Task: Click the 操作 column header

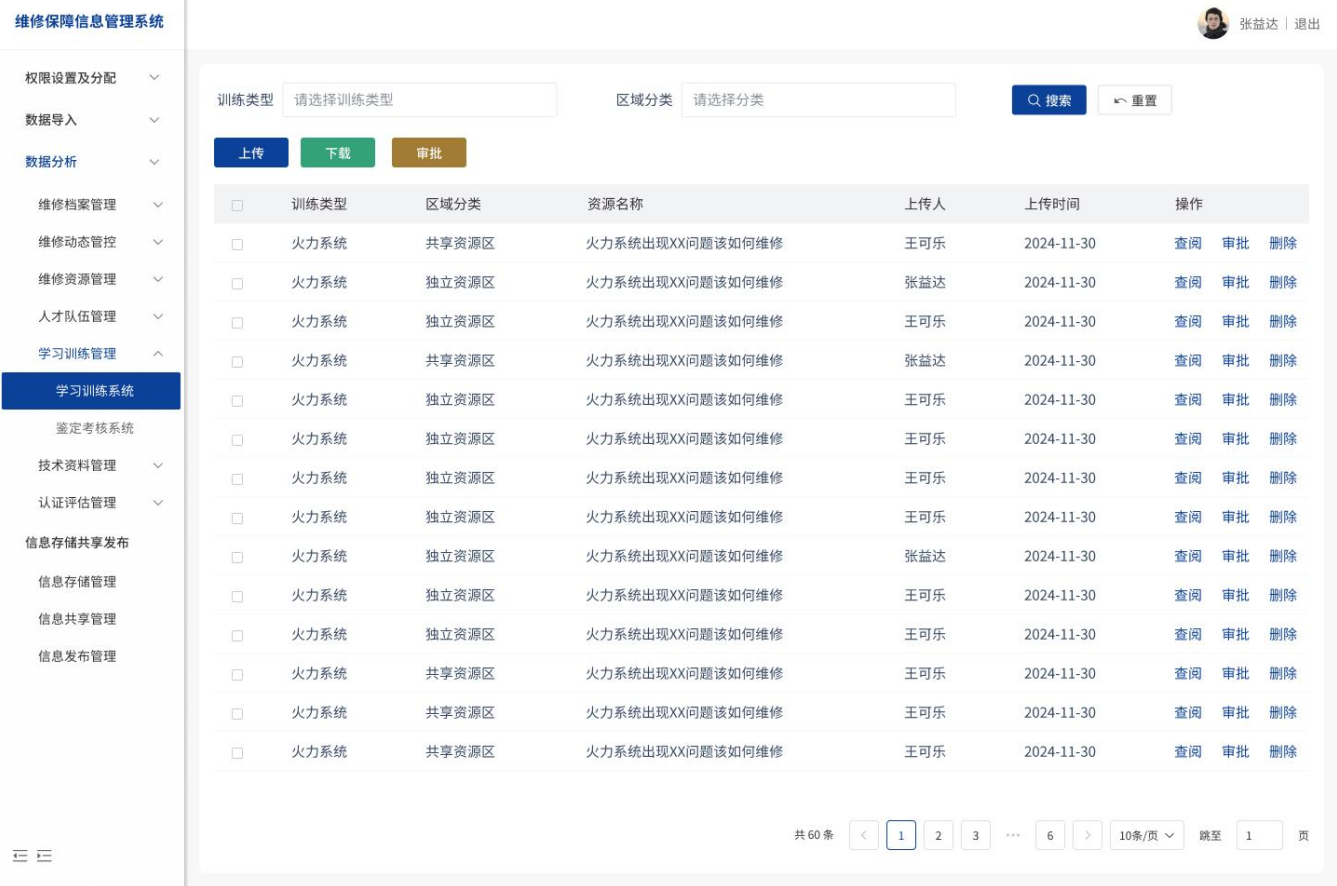Action: 1189,204
